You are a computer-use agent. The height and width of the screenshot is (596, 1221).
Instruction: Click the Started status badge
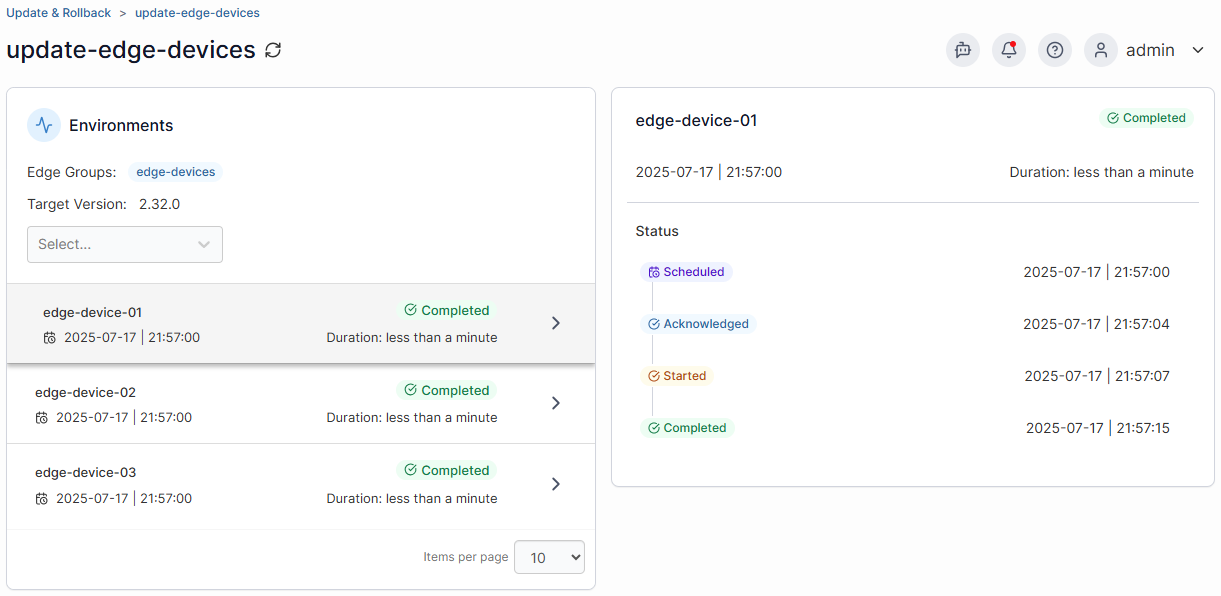(677, 376)
